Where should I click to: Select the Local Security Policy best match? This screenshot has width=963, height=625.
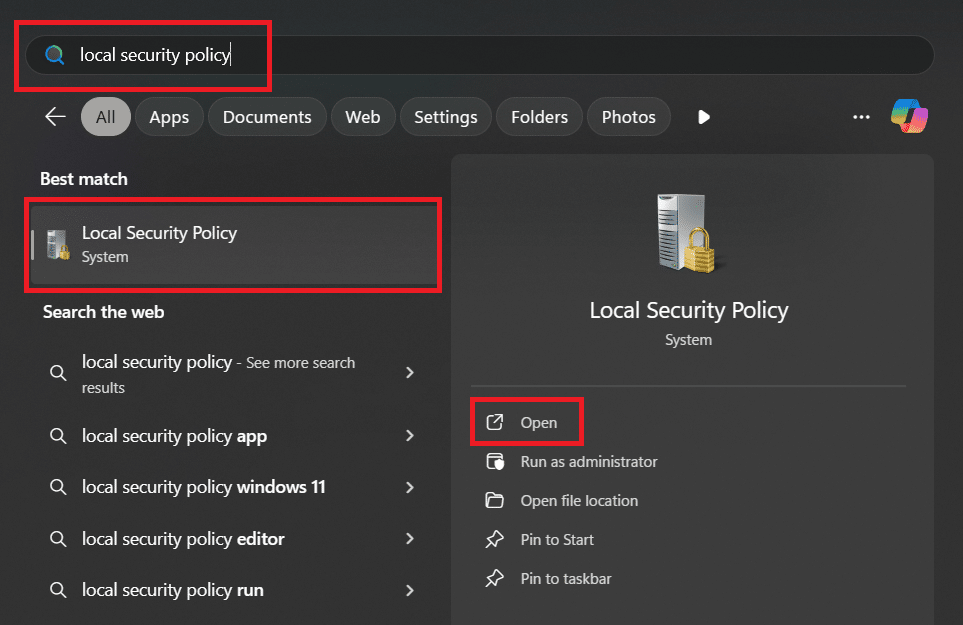point(234,244)
